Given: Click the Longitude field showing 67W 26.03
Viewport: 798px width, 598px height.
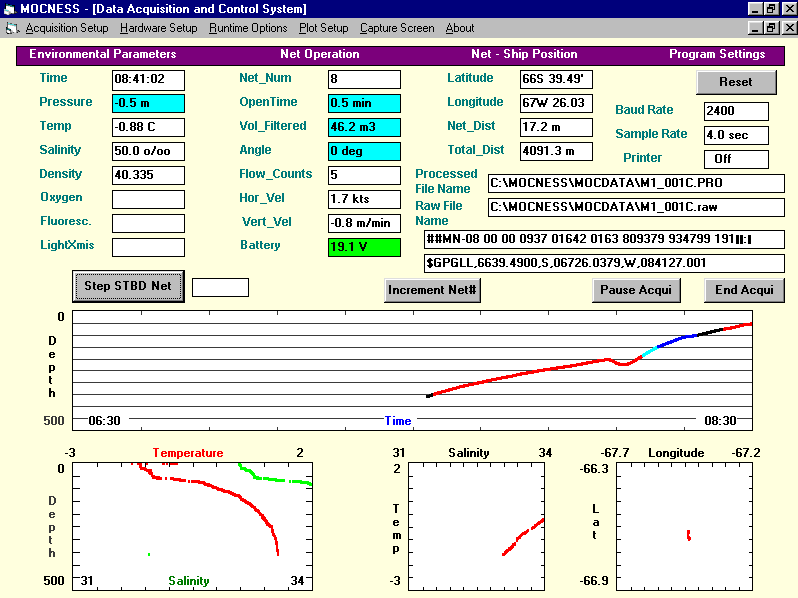Looking at the screenshot, I should click(x=556, y=103).
